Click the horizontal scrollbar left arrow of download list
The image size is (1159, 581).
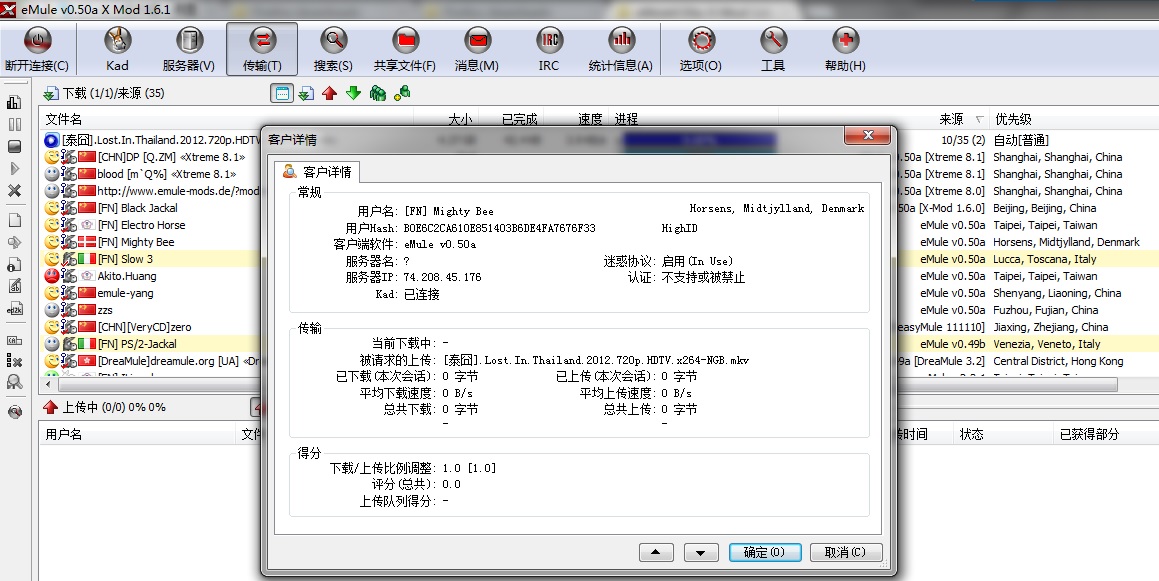pyautogui.click(x=50, y=385)
